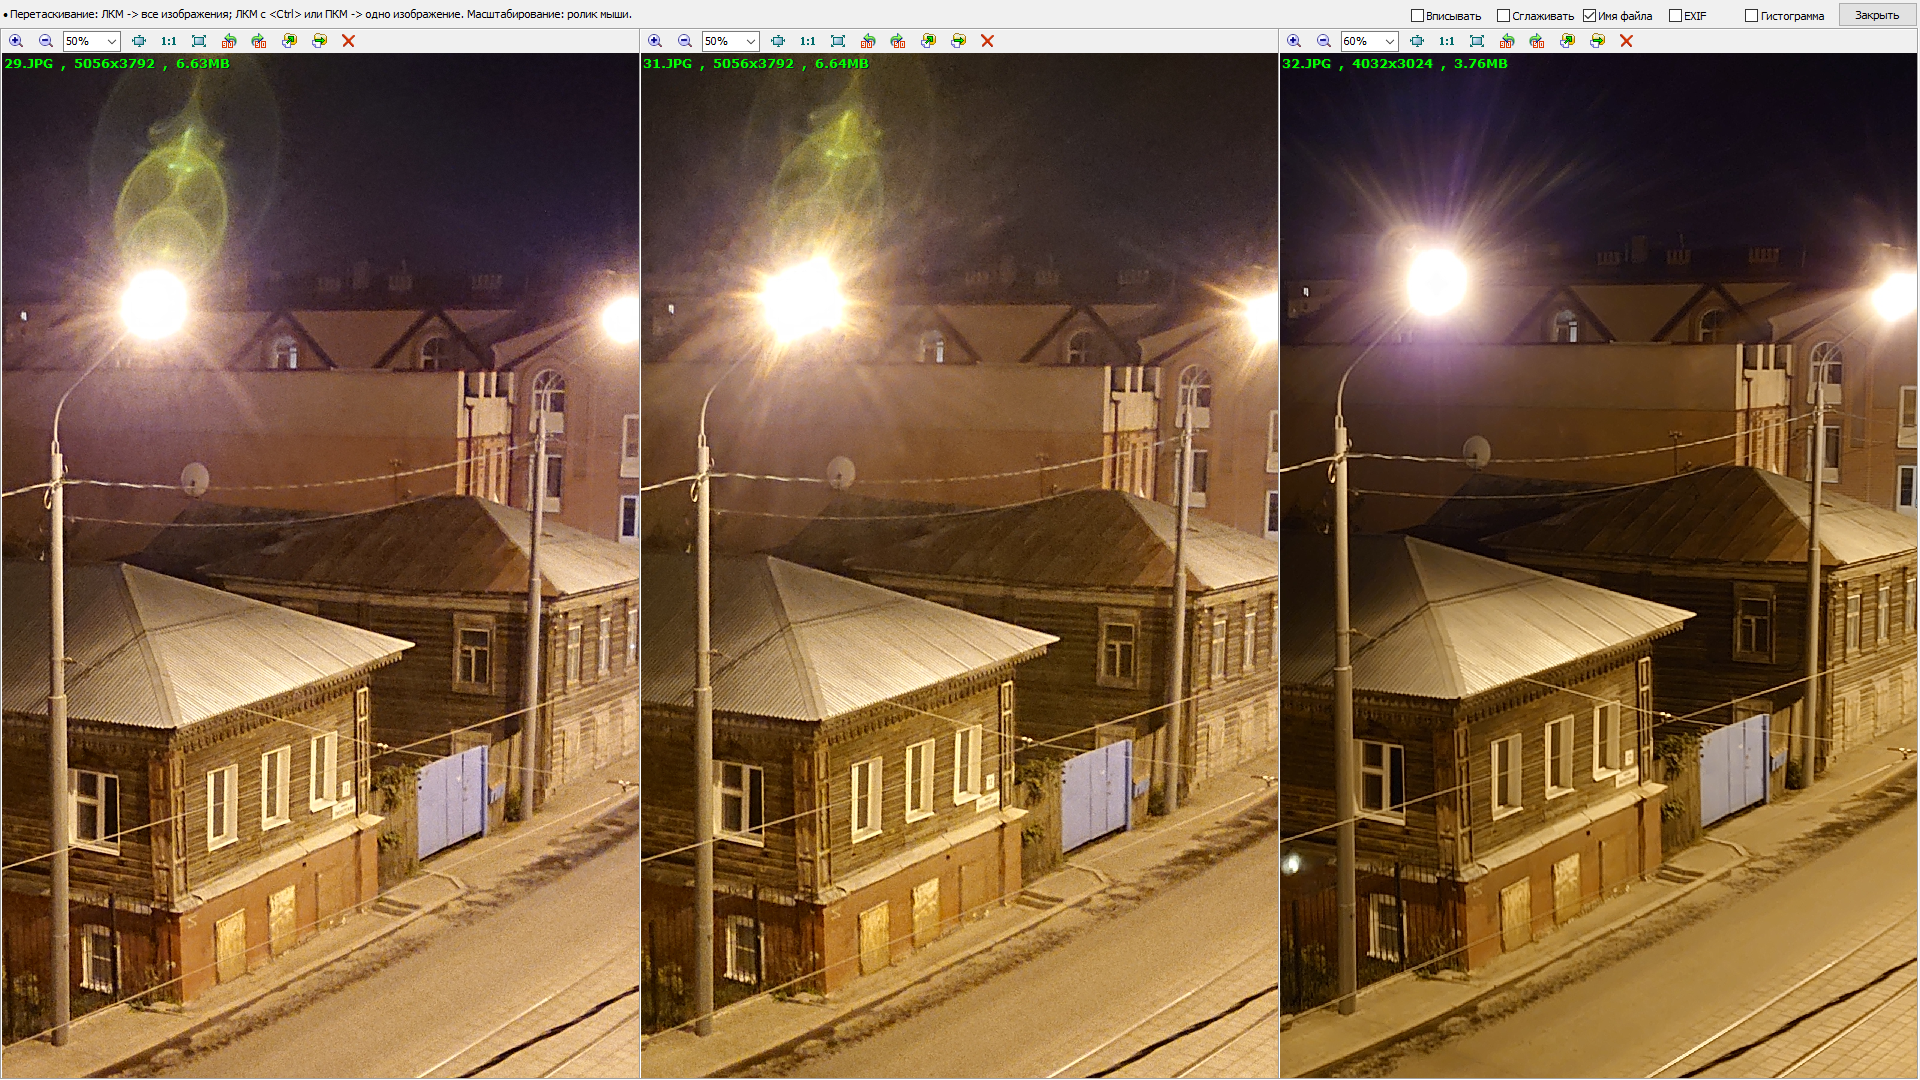Delete 29.JPG with the red X
Screen dimensions: 1920x1080
pyautogui.click(x=348, y=41)
